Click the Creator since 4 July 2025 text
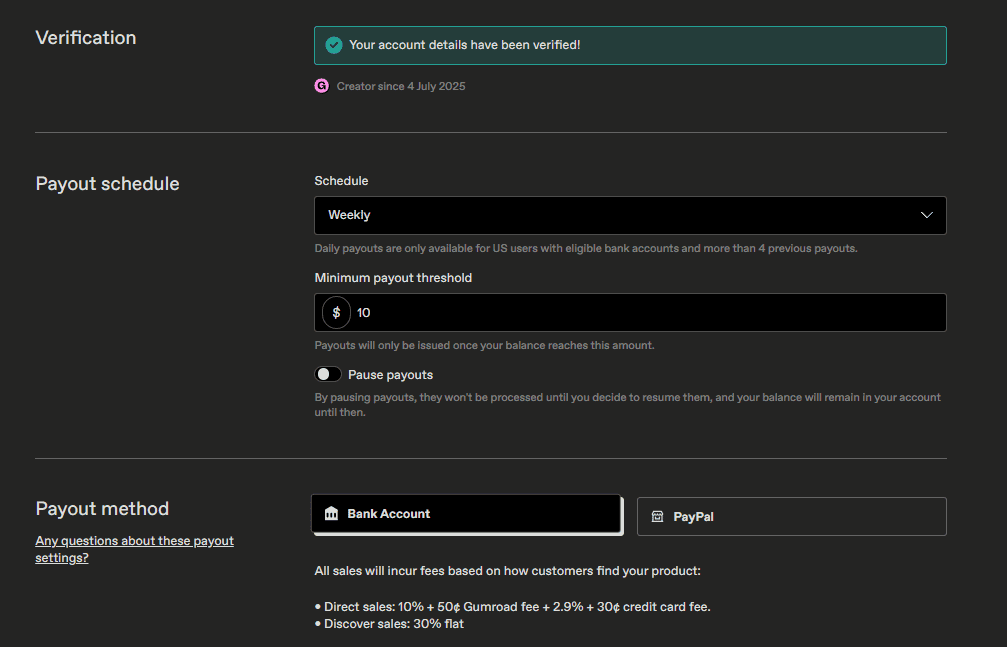1007x647 pixels. click(400, 86)
